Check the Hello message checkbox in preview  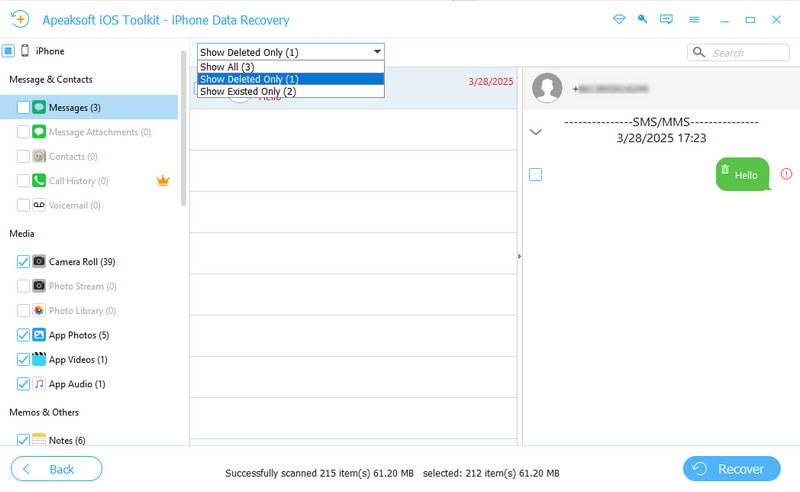535,175
